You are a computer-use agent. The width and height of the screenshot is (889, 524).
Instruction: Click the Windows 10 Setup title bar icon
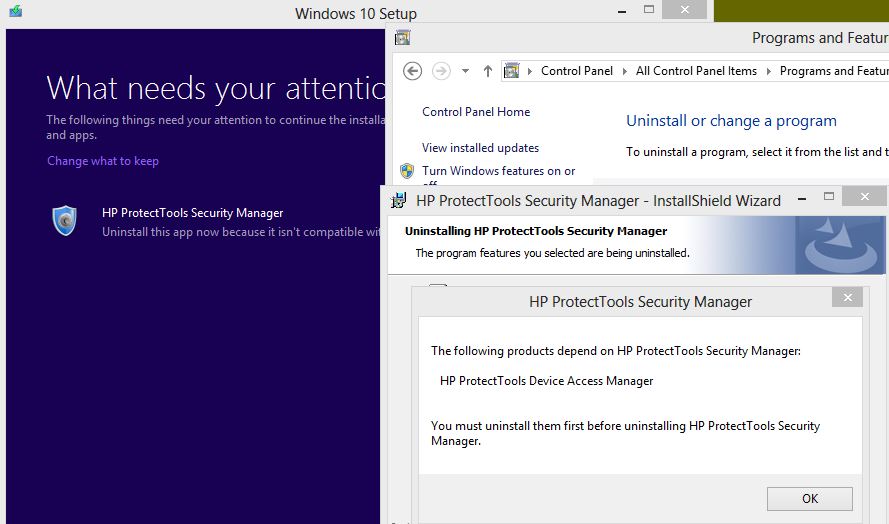click(x=16, y=12)
